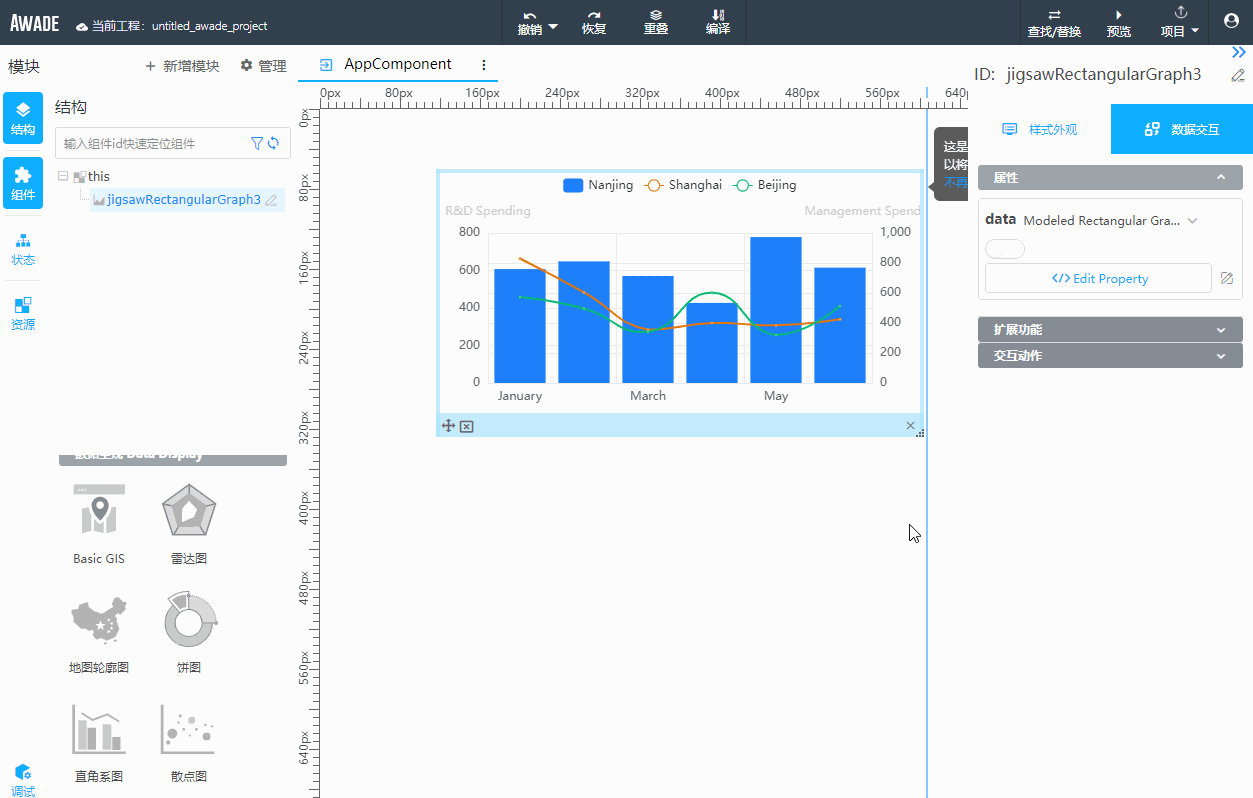Click the Edit Property button

[x=1098, y=279]
